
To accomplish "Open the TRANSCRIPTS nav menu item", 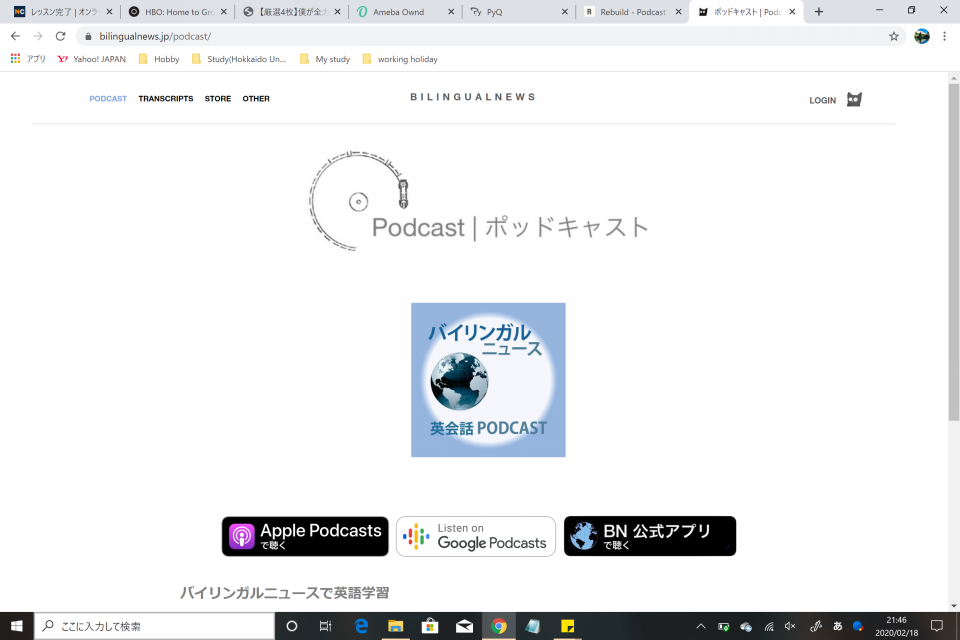I will click(165, 99).
